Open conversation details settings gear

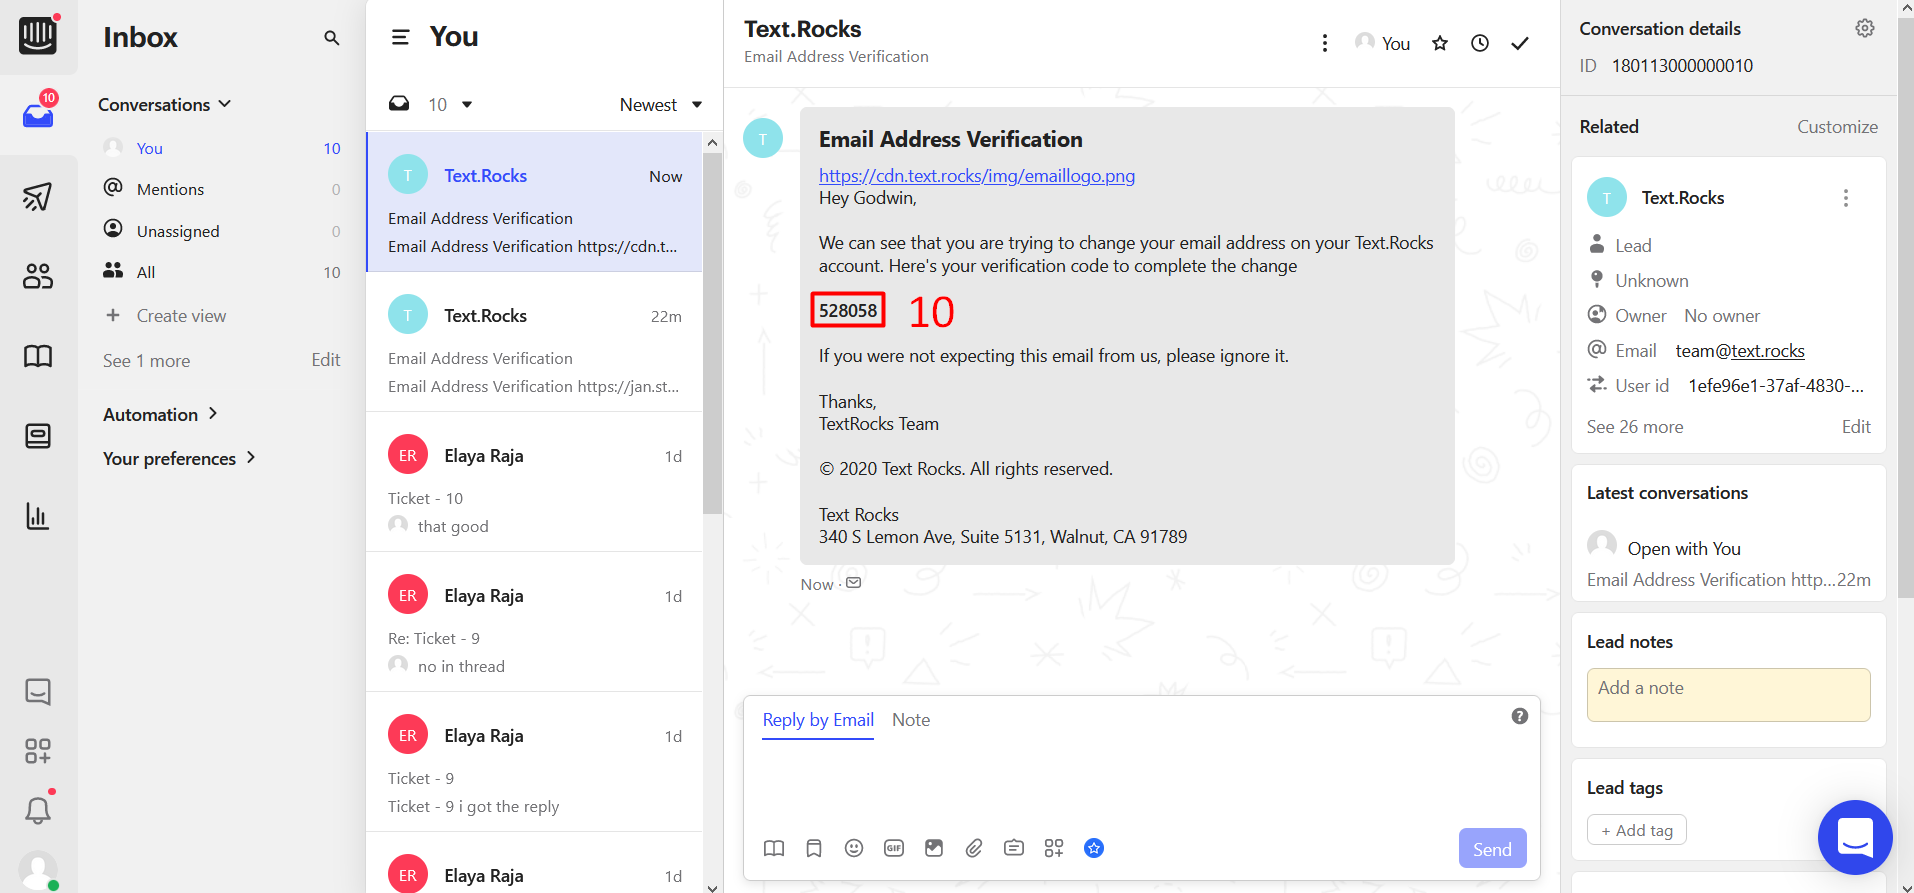1864,28
